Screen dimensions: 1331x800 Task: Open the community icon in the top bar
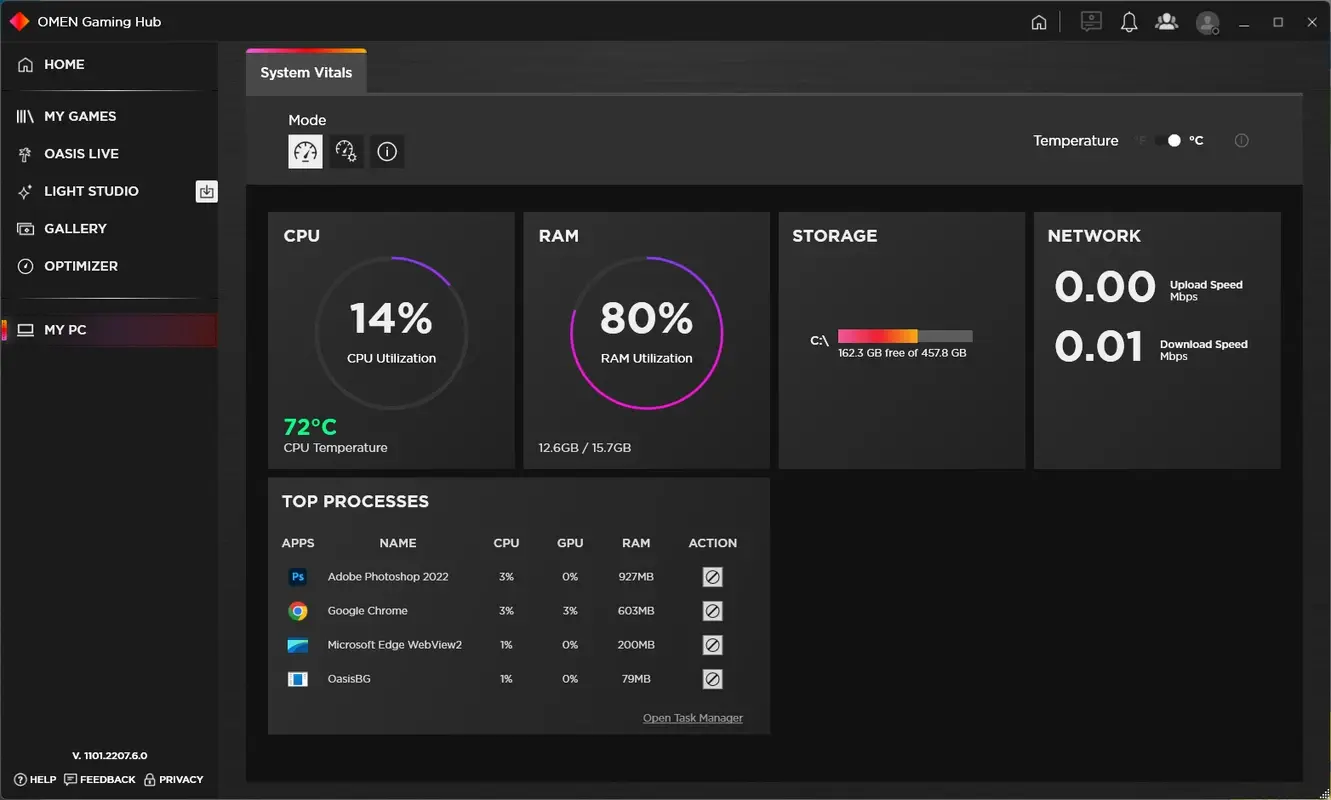coord(1166,21)
